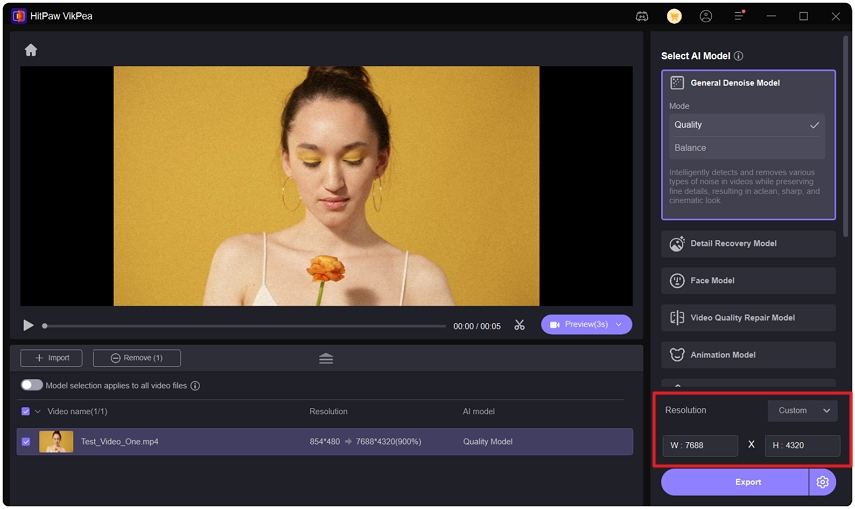Uncheck the Test_Video_One.mp4 checkbox
855x509 pixels.
(26, 441)
